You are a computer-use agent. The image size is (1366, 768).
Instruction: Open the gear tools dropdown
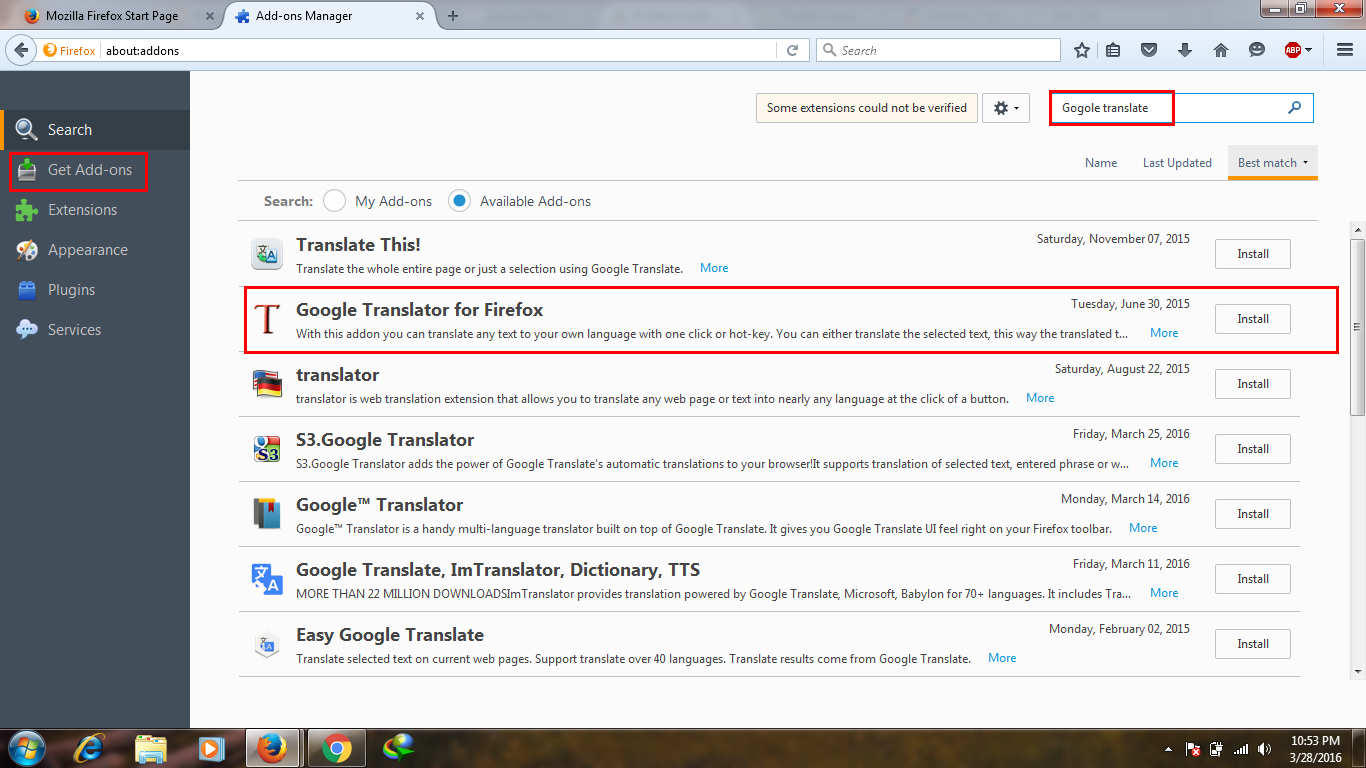1006,108
